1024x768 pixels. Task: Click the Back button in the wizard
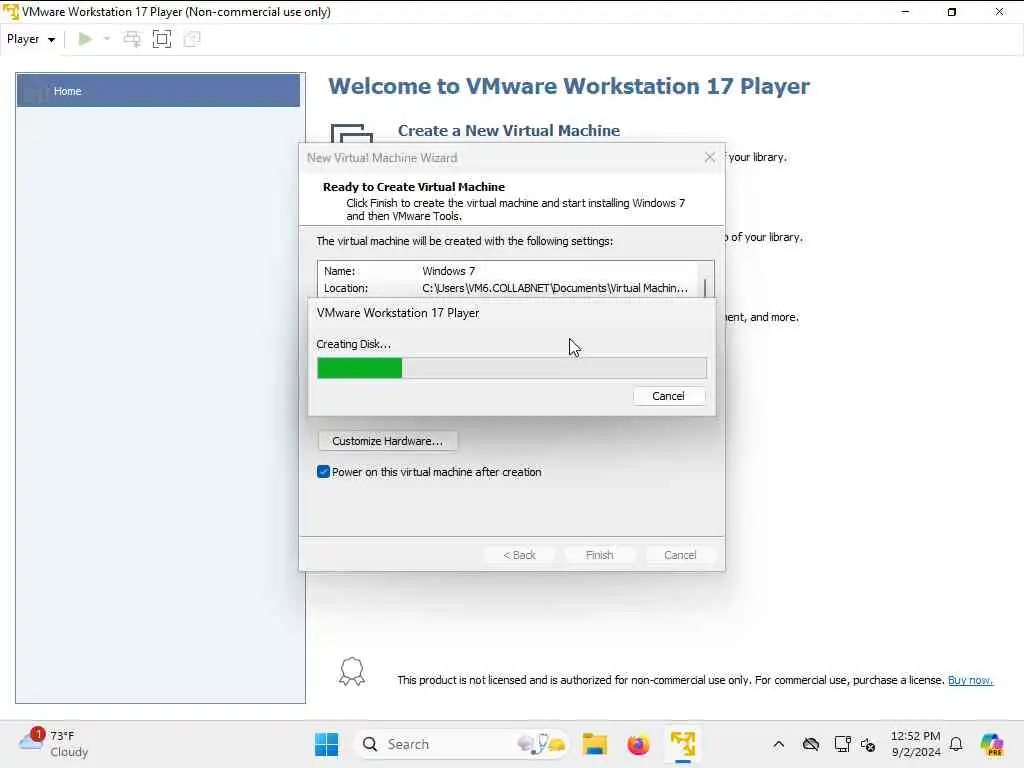[x=519, y=554]
